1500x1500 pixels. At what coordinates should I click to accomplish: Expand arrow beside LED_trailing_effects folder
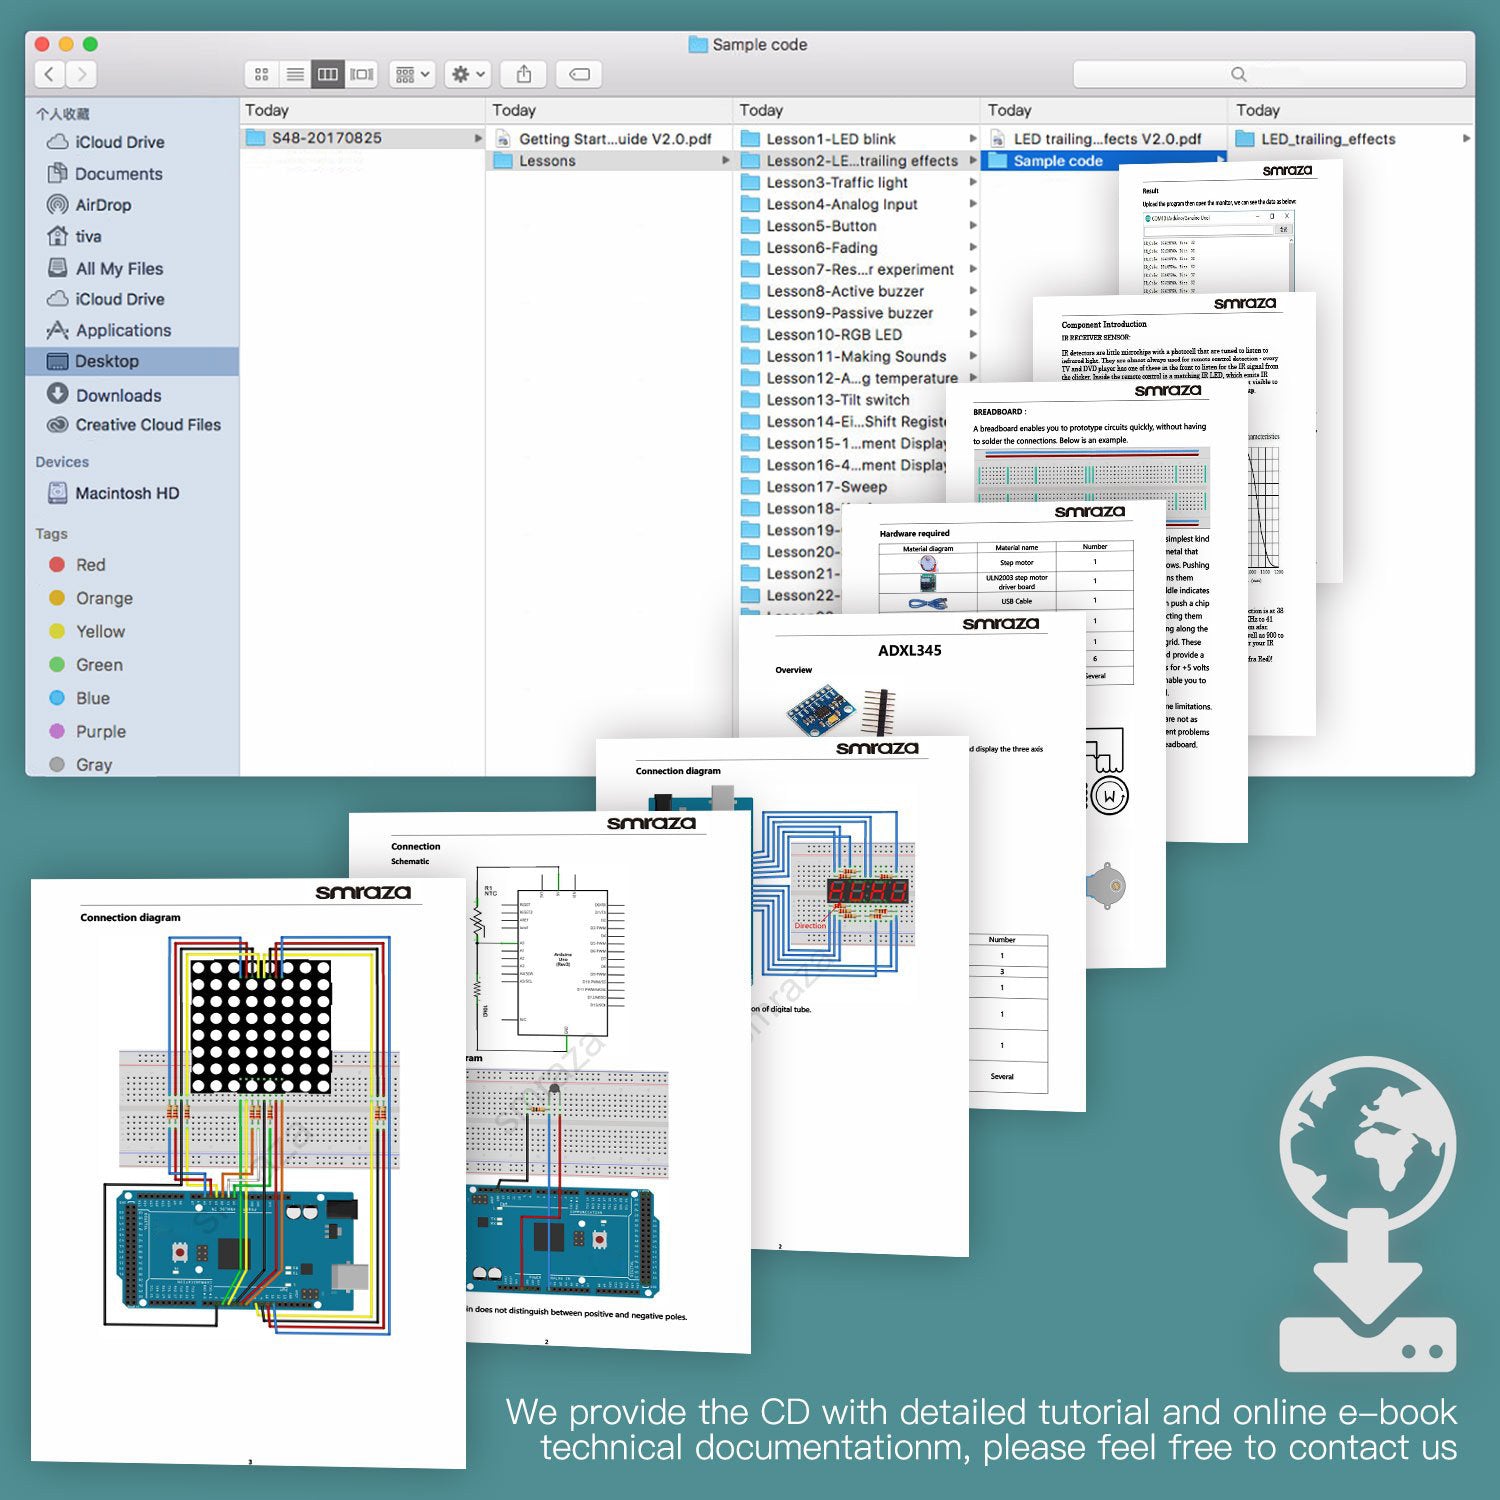[x=1467, y=138]
